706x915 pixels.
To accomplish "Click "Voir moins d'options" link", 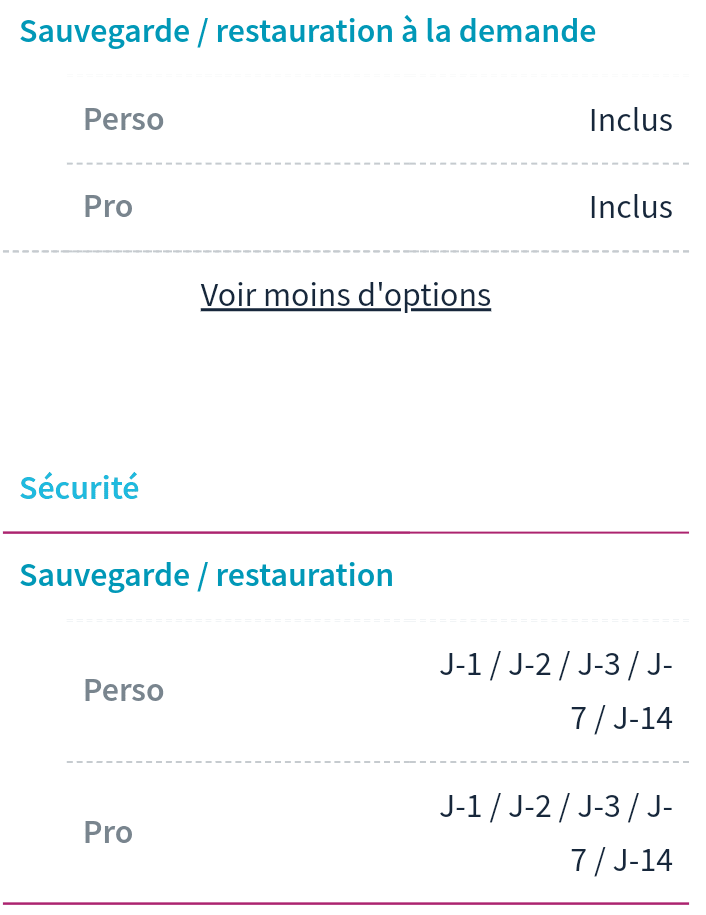I will coord(345,295).
